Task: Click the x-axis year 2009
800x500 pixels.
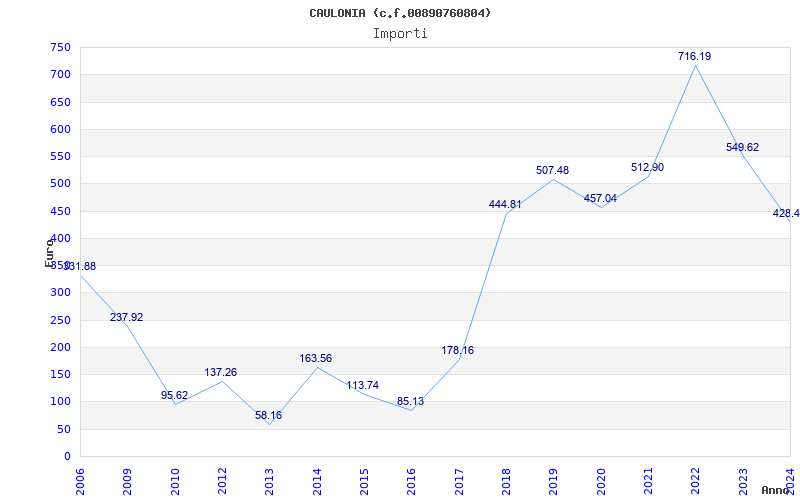Action: 127,482
